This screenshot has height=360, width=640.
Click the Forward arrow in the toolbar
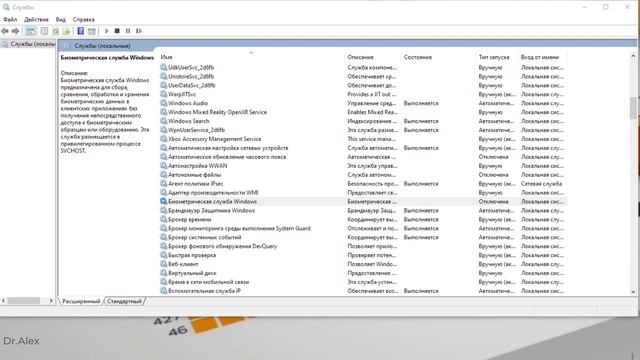pos(16,31)
